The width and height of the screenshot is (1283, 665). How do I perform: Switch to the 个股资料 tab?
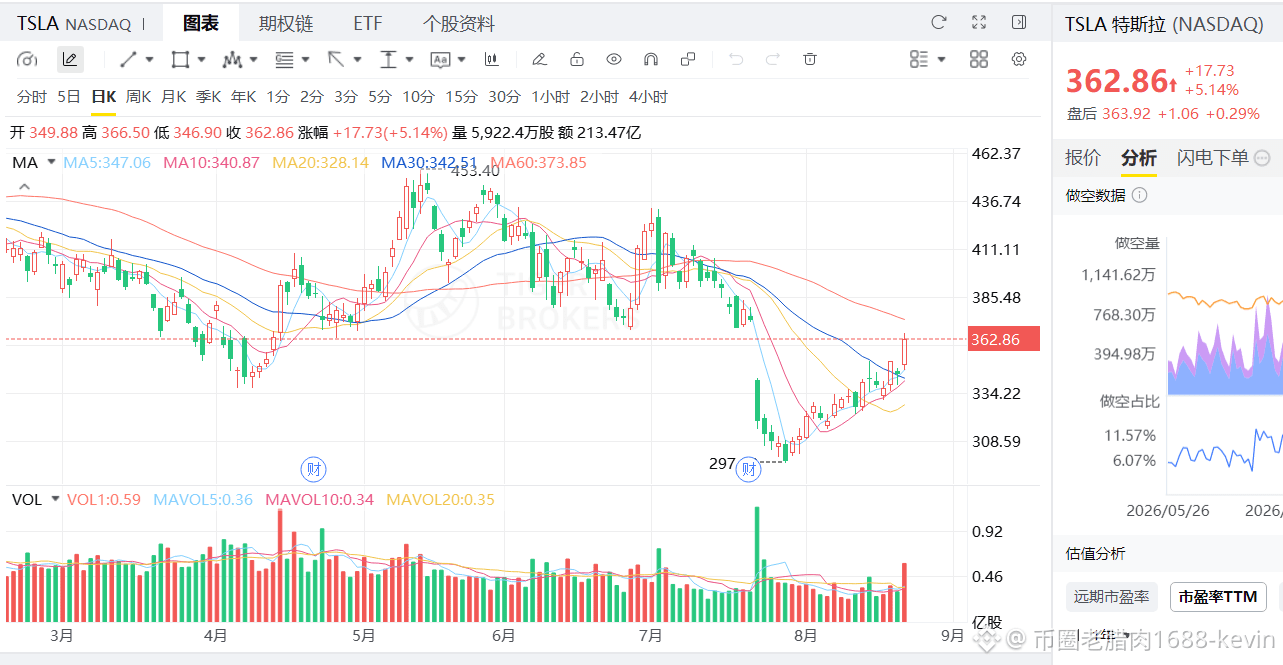458,23
